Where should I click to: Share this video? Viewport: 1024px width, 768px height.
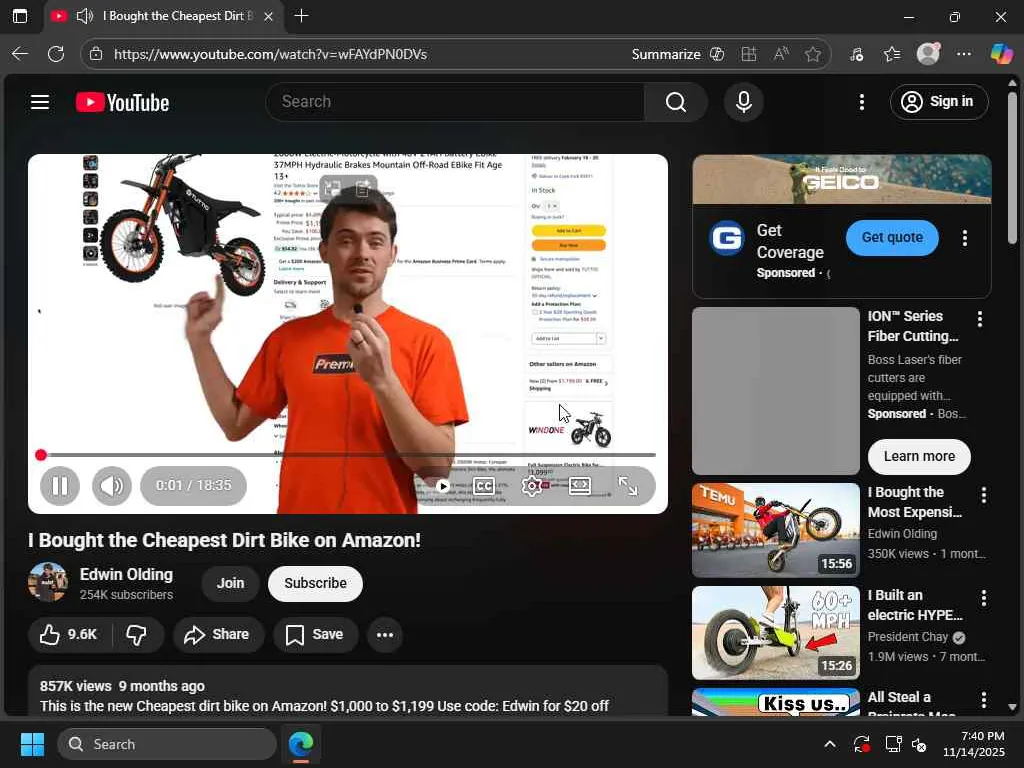click(216, 634)
